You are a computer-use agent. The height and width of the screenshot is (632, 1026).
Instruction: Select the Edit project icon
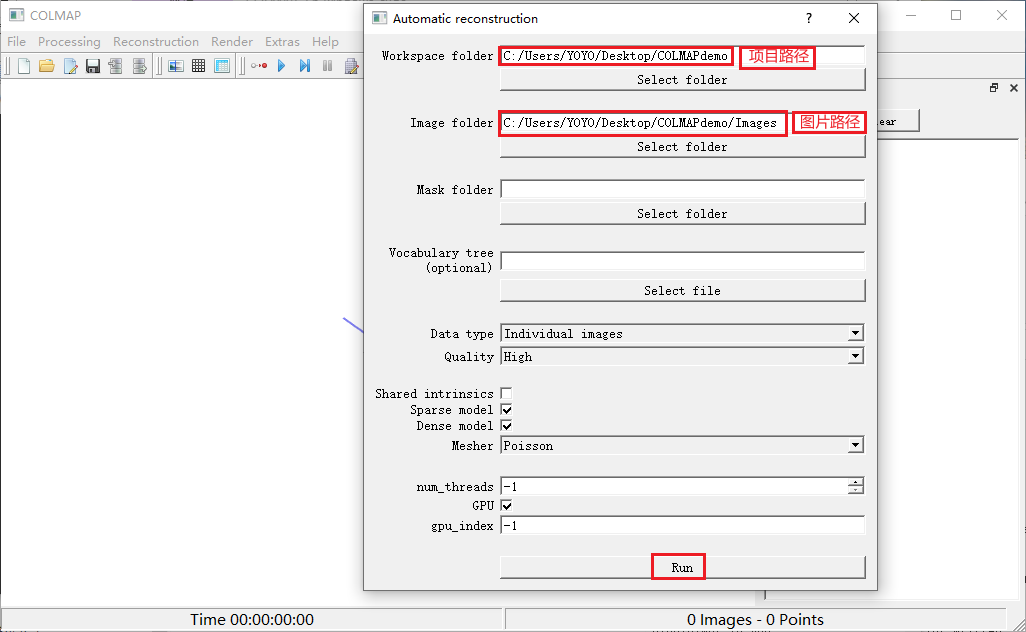[x=70, y=65]
